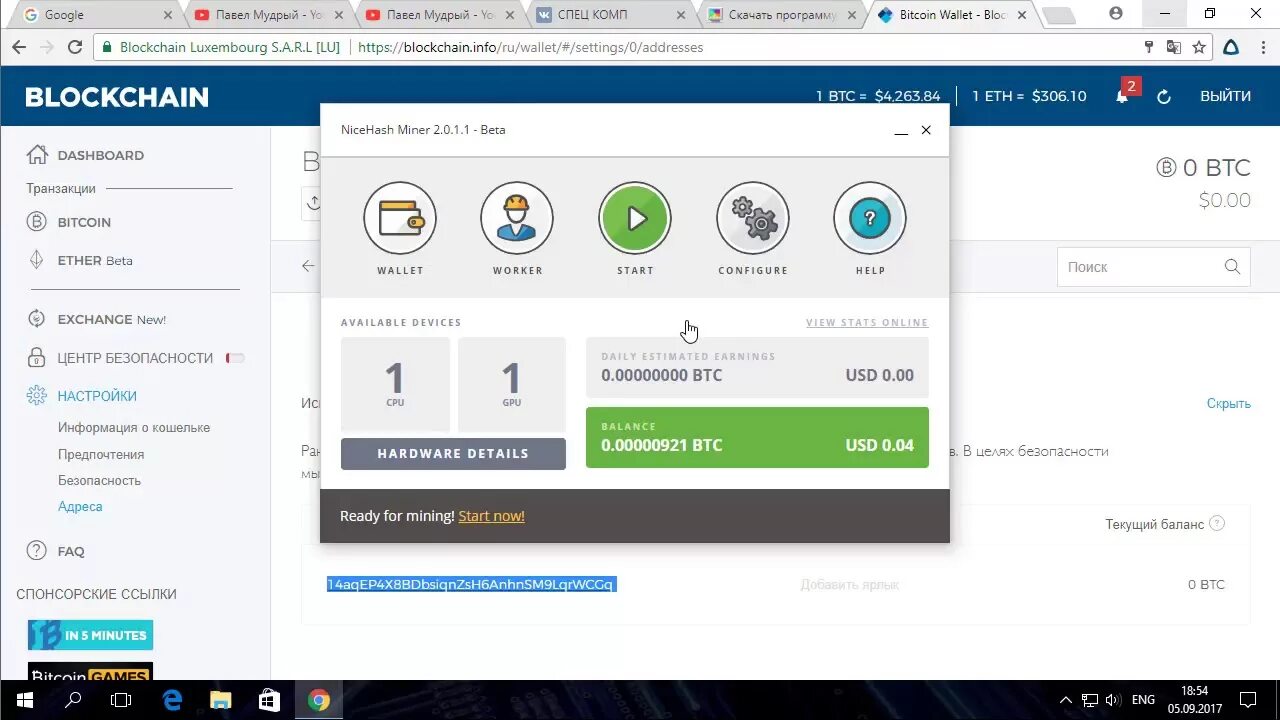Screen dimensions: 1280x720
Task: Click the green Balance panel
Action: [x=757, y=437]
